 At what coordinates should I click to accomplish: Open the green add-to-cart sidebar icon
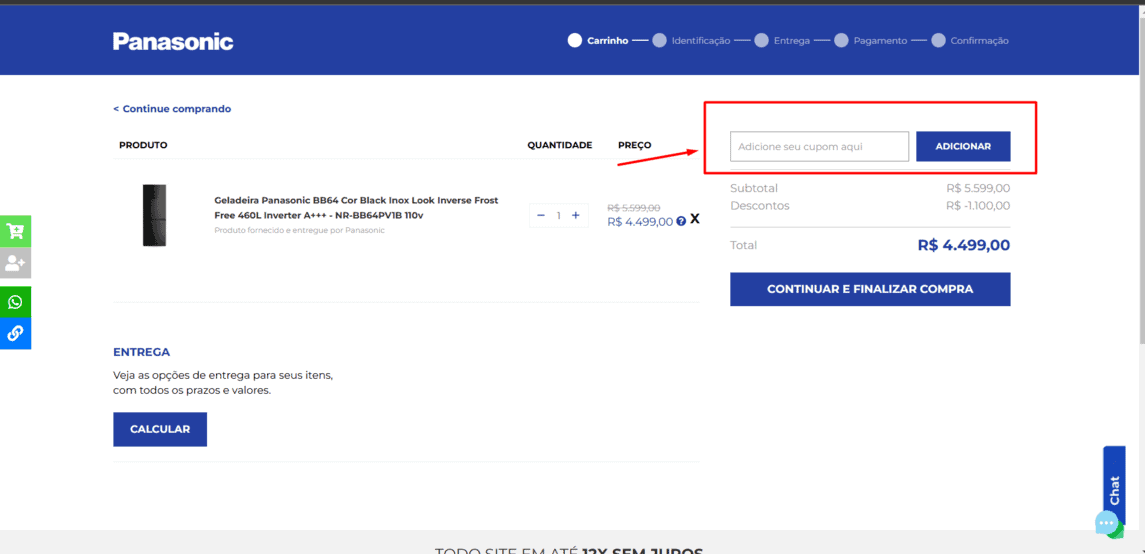click(15, 231)
